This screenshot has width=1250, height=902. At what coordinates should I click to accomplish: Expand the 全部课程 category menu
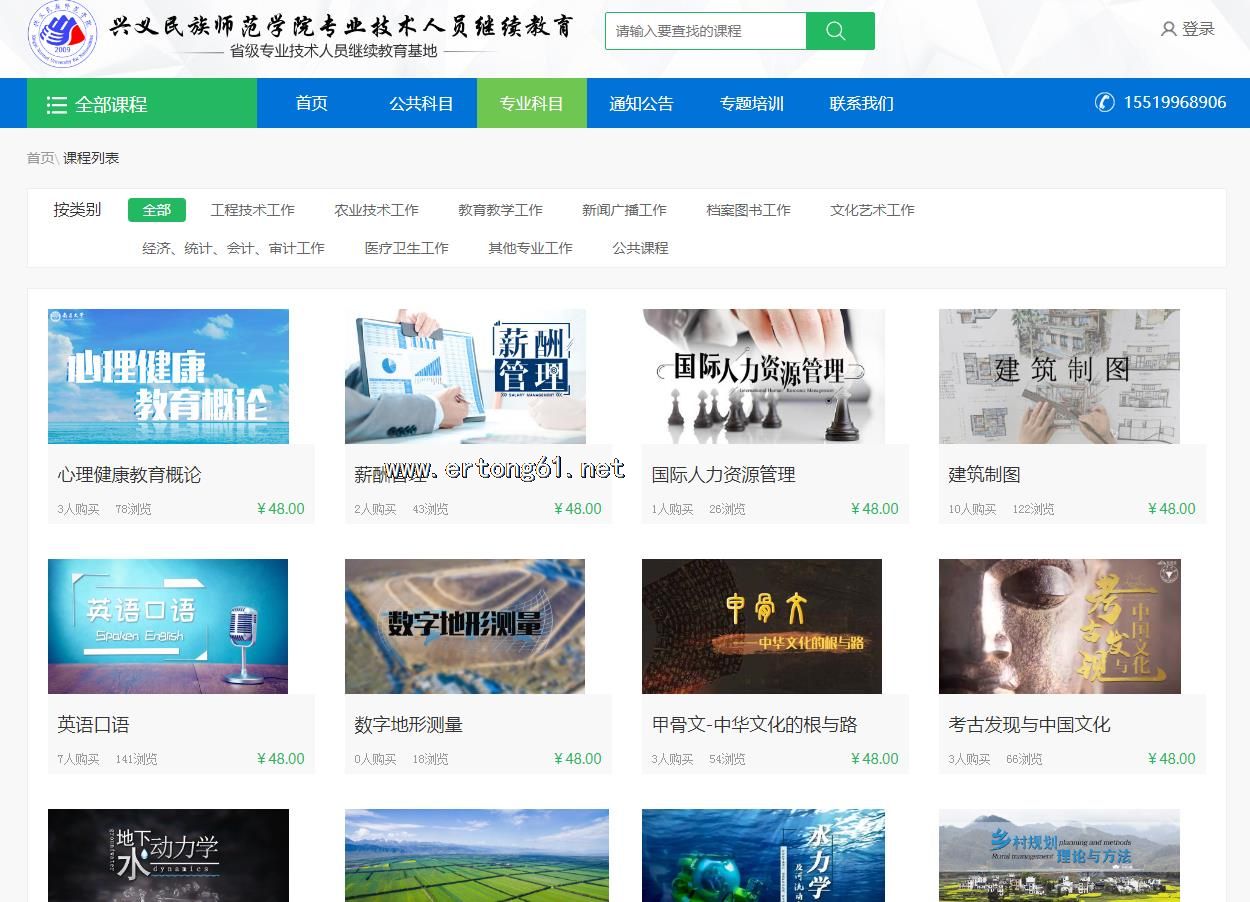[111, 104]
